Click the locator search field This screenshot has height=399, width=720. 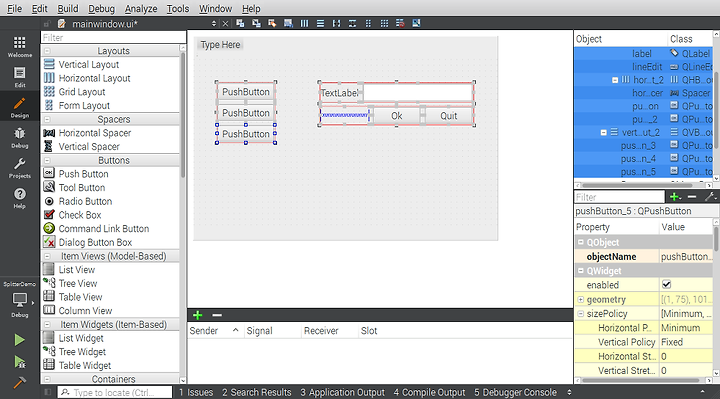point(115,393)
